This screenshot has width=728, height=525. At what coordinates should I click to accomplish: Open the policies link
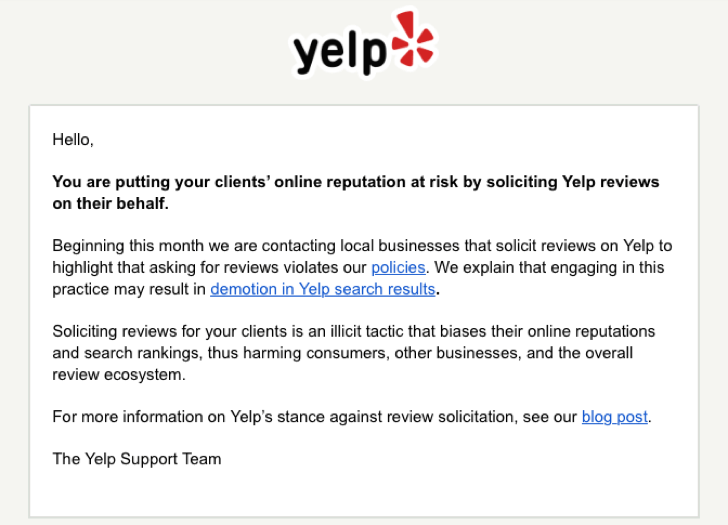(x=398, y=268)
